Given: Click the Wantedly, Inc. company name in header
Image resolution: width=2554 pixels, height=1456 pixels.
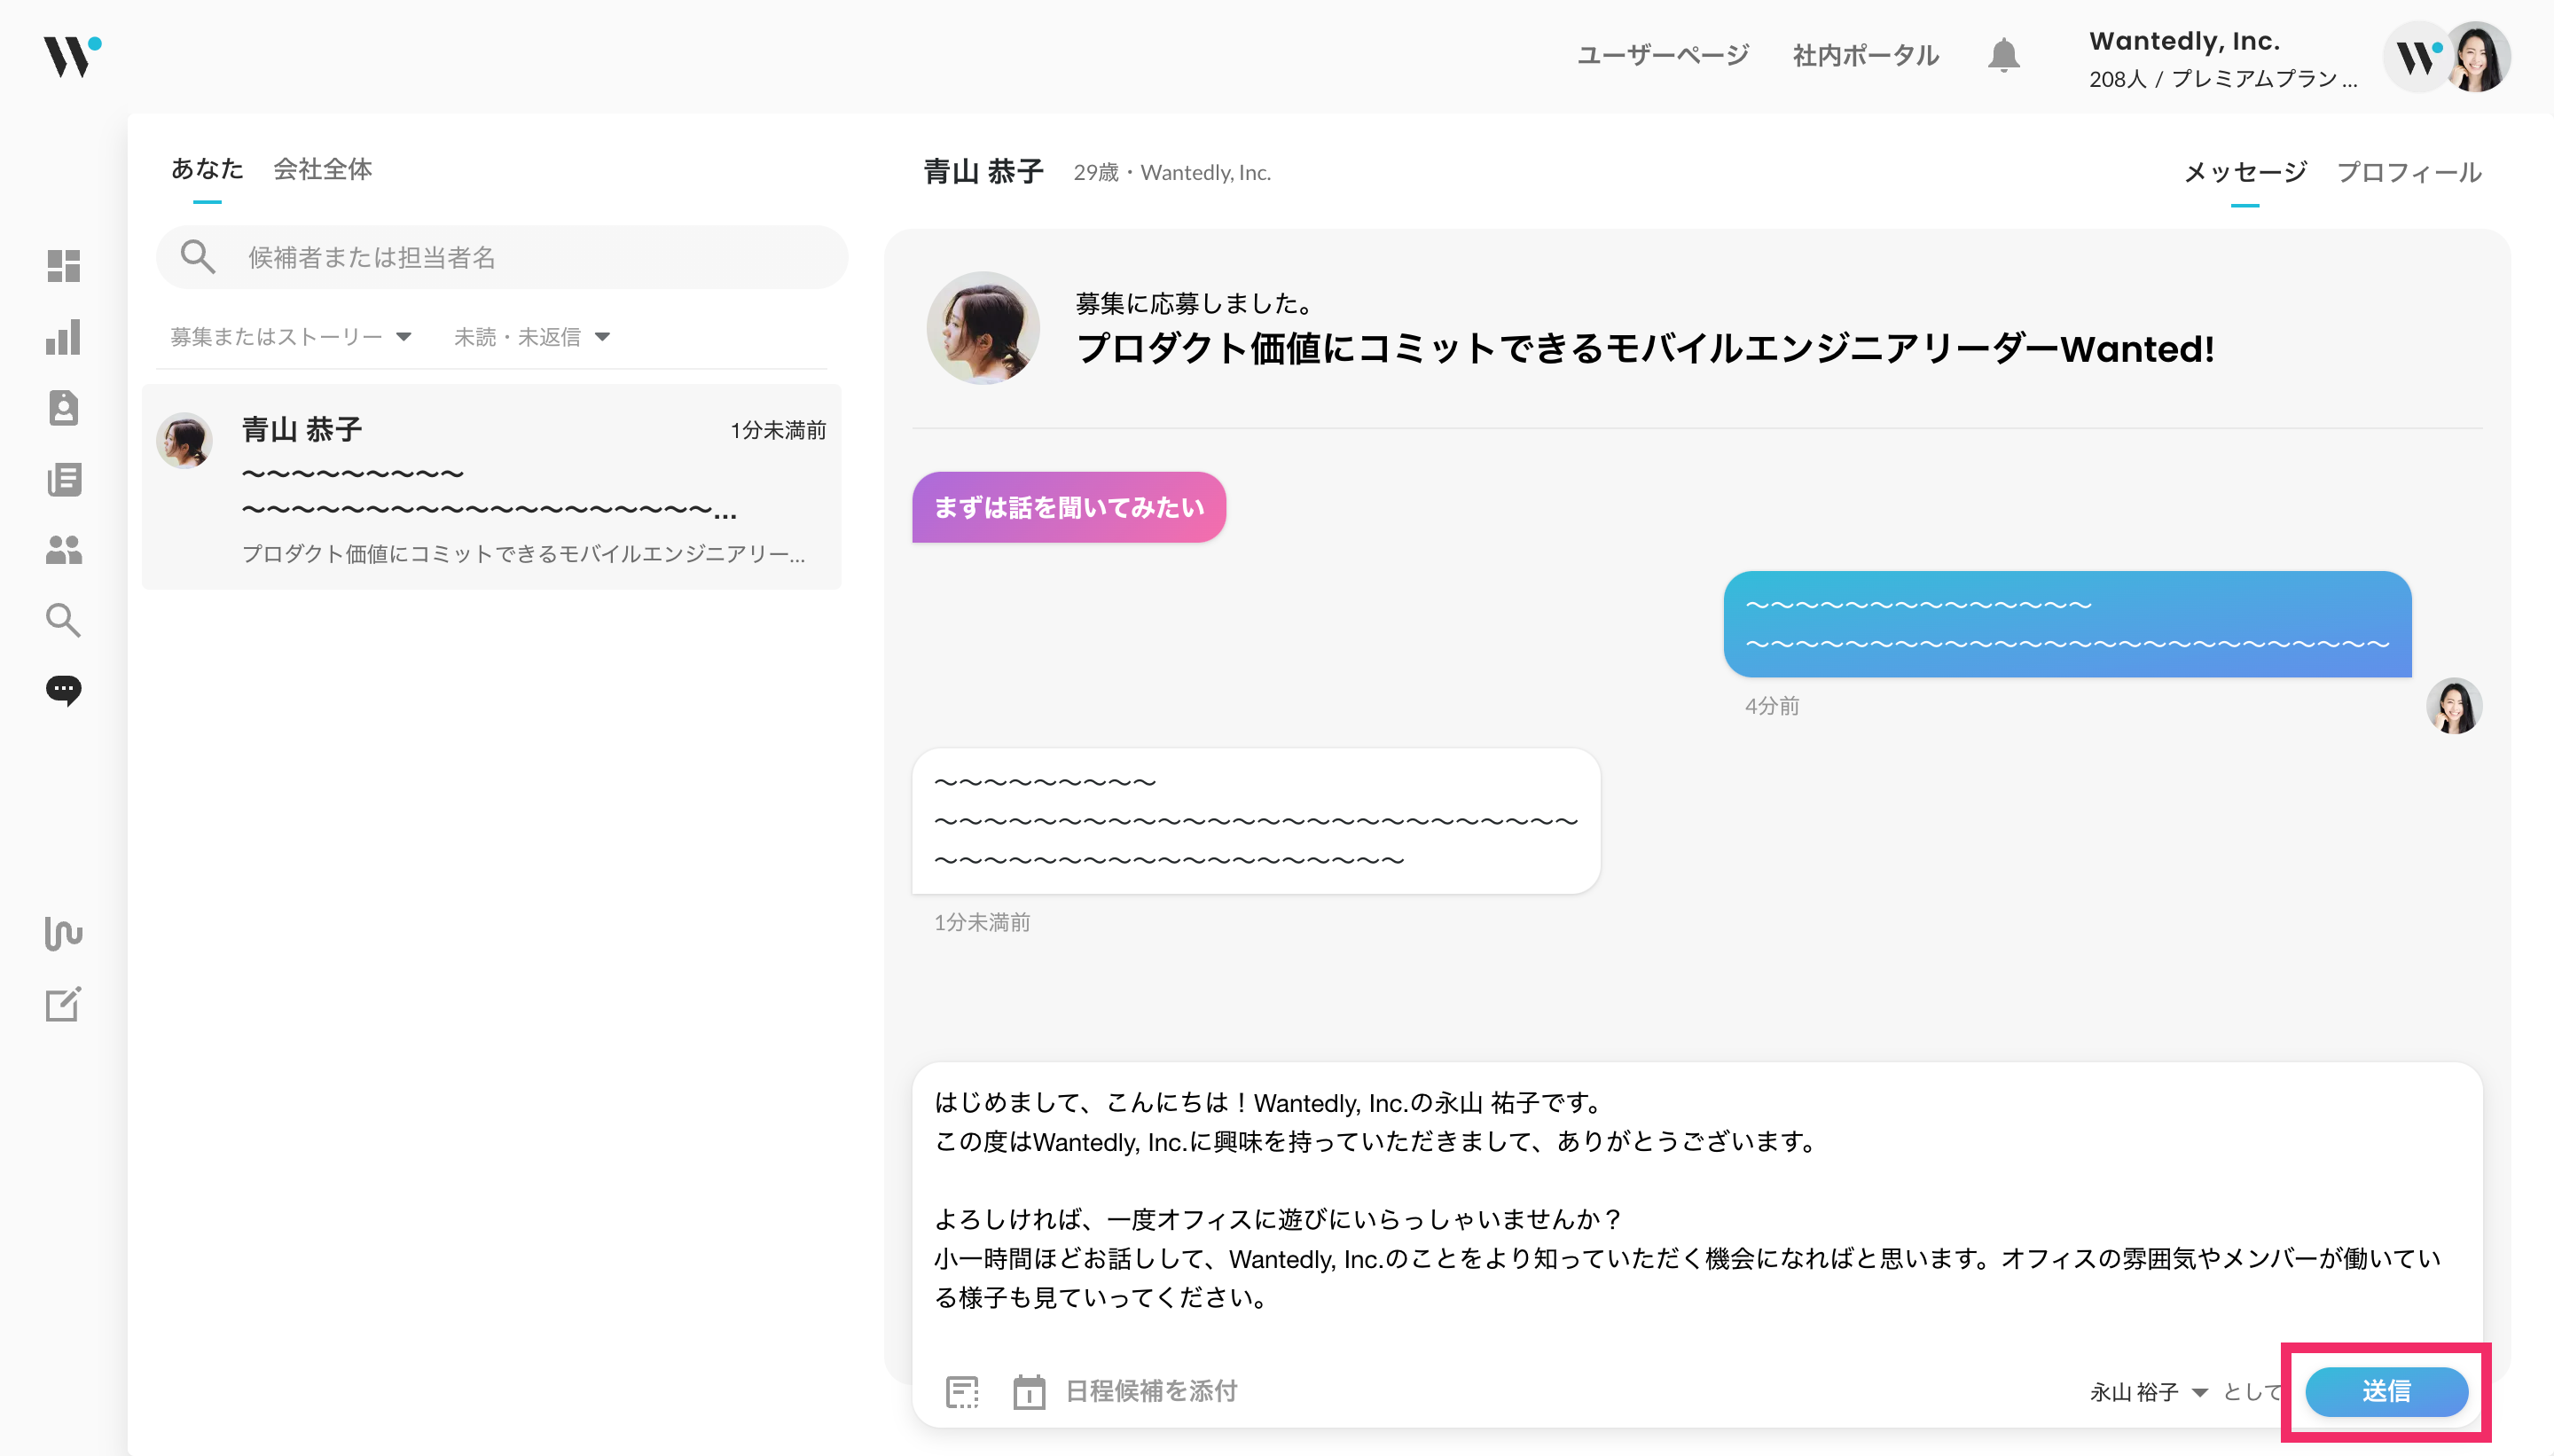Looking at the screenshot, I should [2184, 41].
